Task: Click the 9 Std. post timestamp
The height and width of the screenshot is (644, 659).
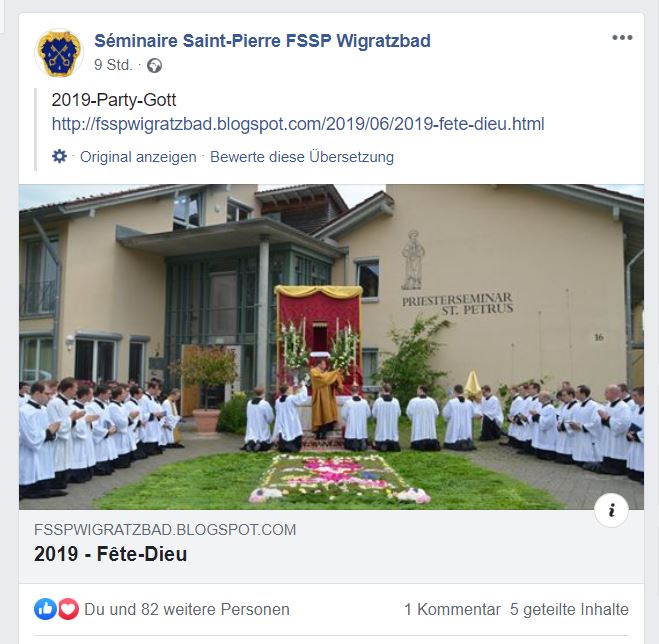Action: 113,65
